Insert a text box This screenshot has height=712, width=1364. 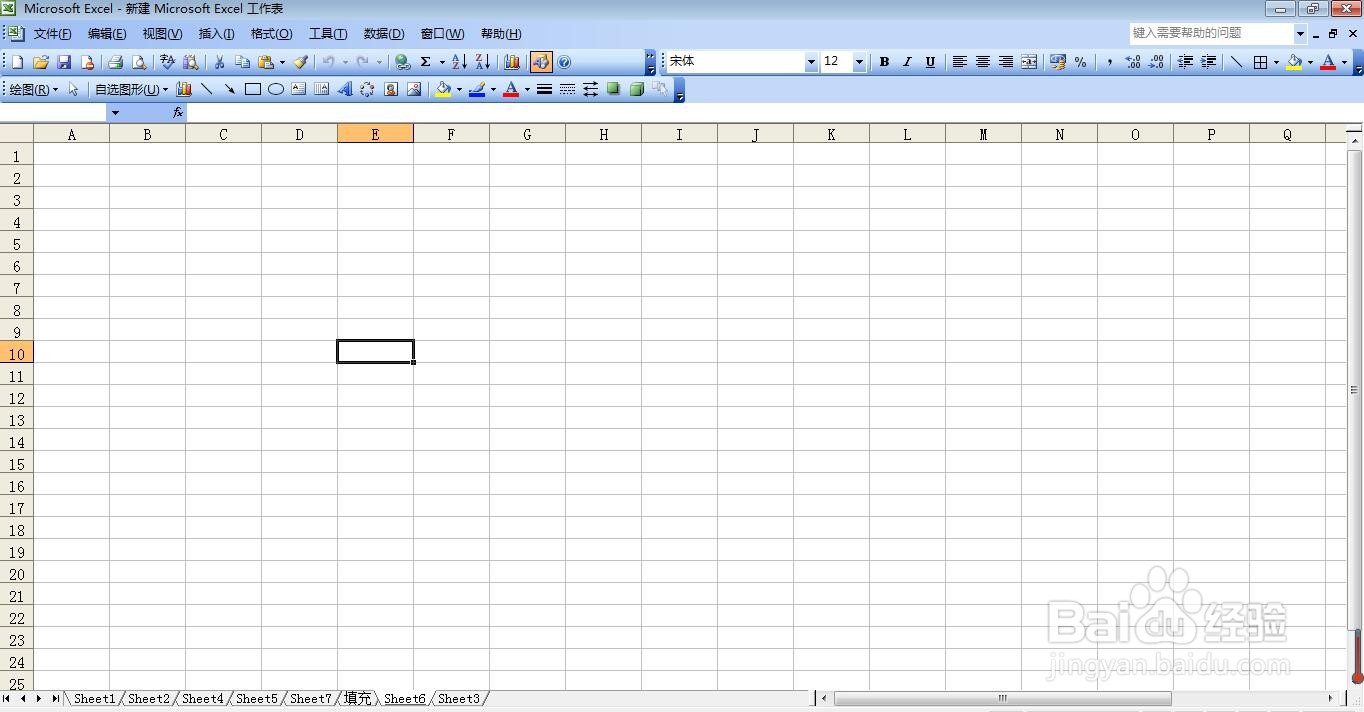(299, 89)
